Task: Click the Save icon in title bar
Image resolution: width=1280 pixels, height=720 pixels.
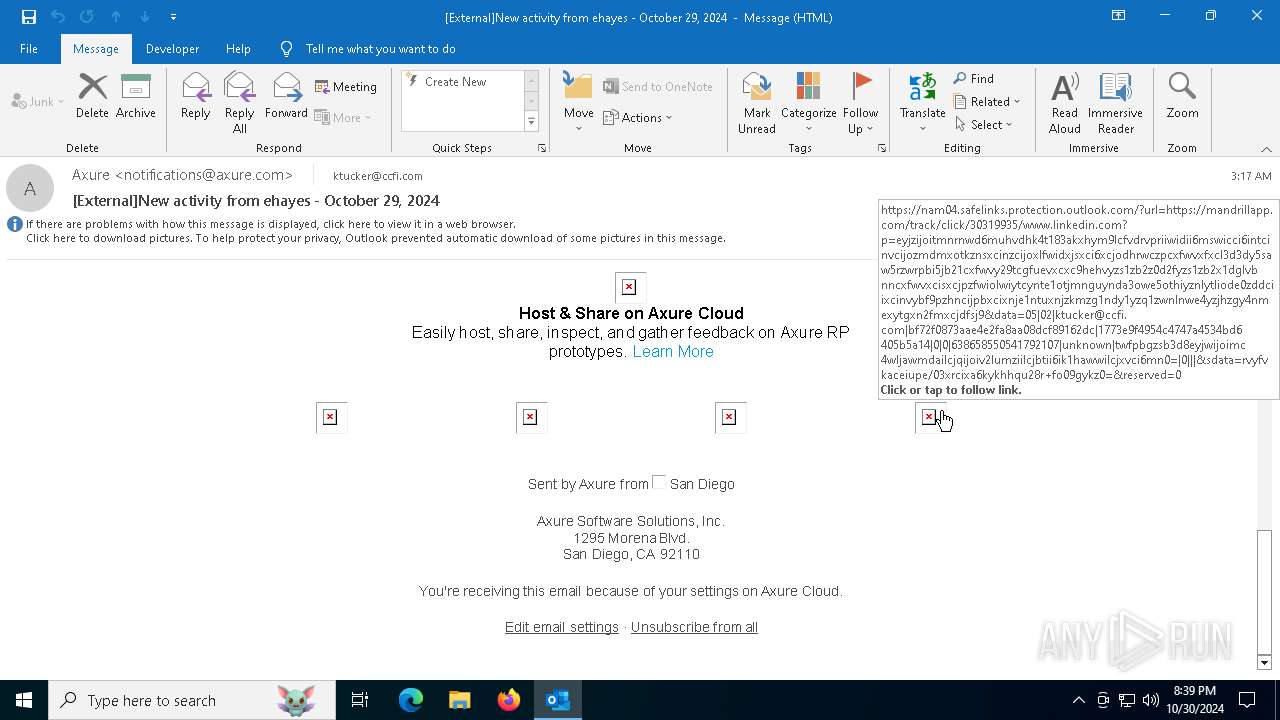Action: pyautogui.click(x=29, y=16)
